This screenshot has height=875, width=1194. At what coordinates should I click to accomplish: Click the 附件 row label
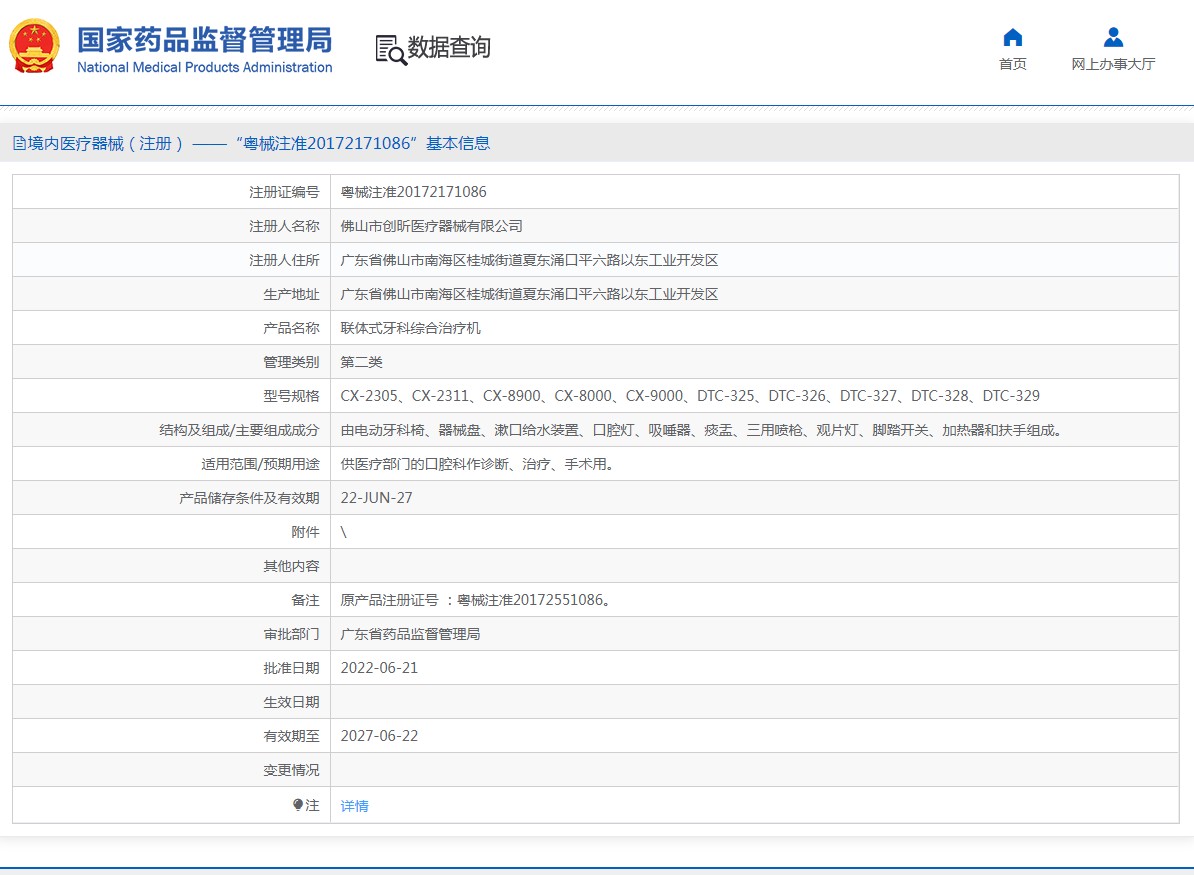pos(305,532)
